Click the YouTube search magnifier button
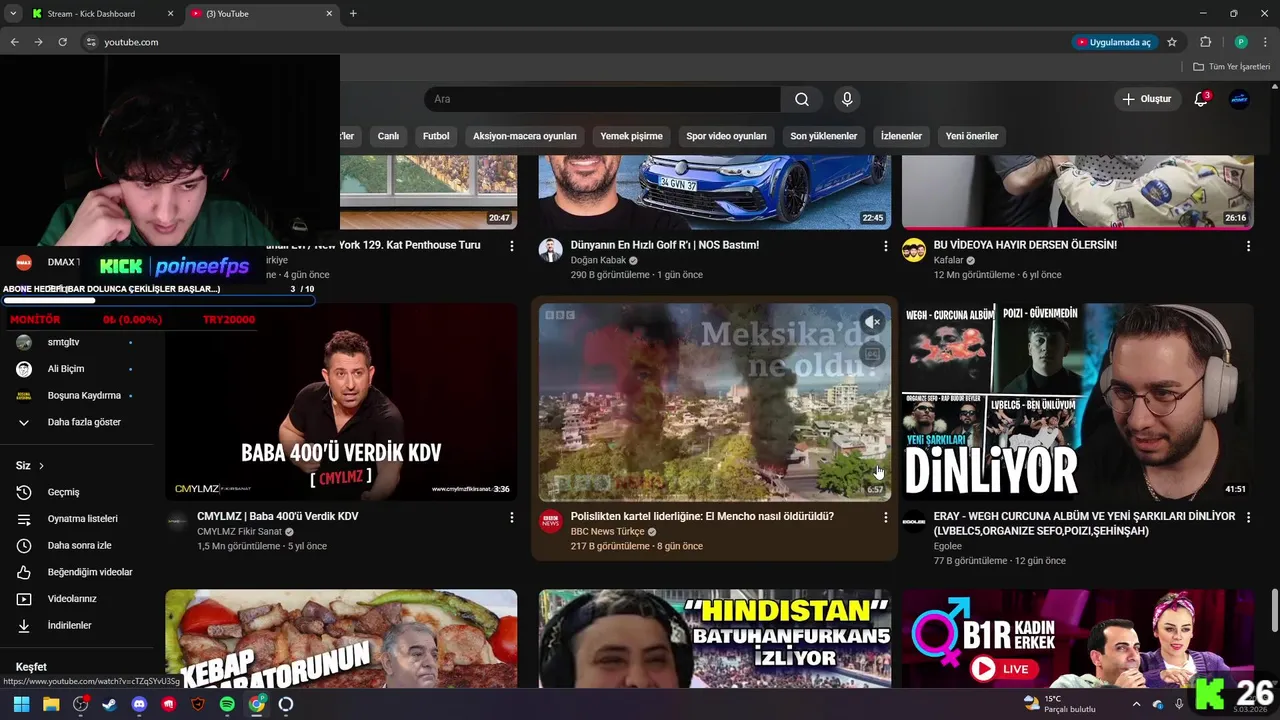This screenshot has width=1280, height=720. [x=802, y=99]
